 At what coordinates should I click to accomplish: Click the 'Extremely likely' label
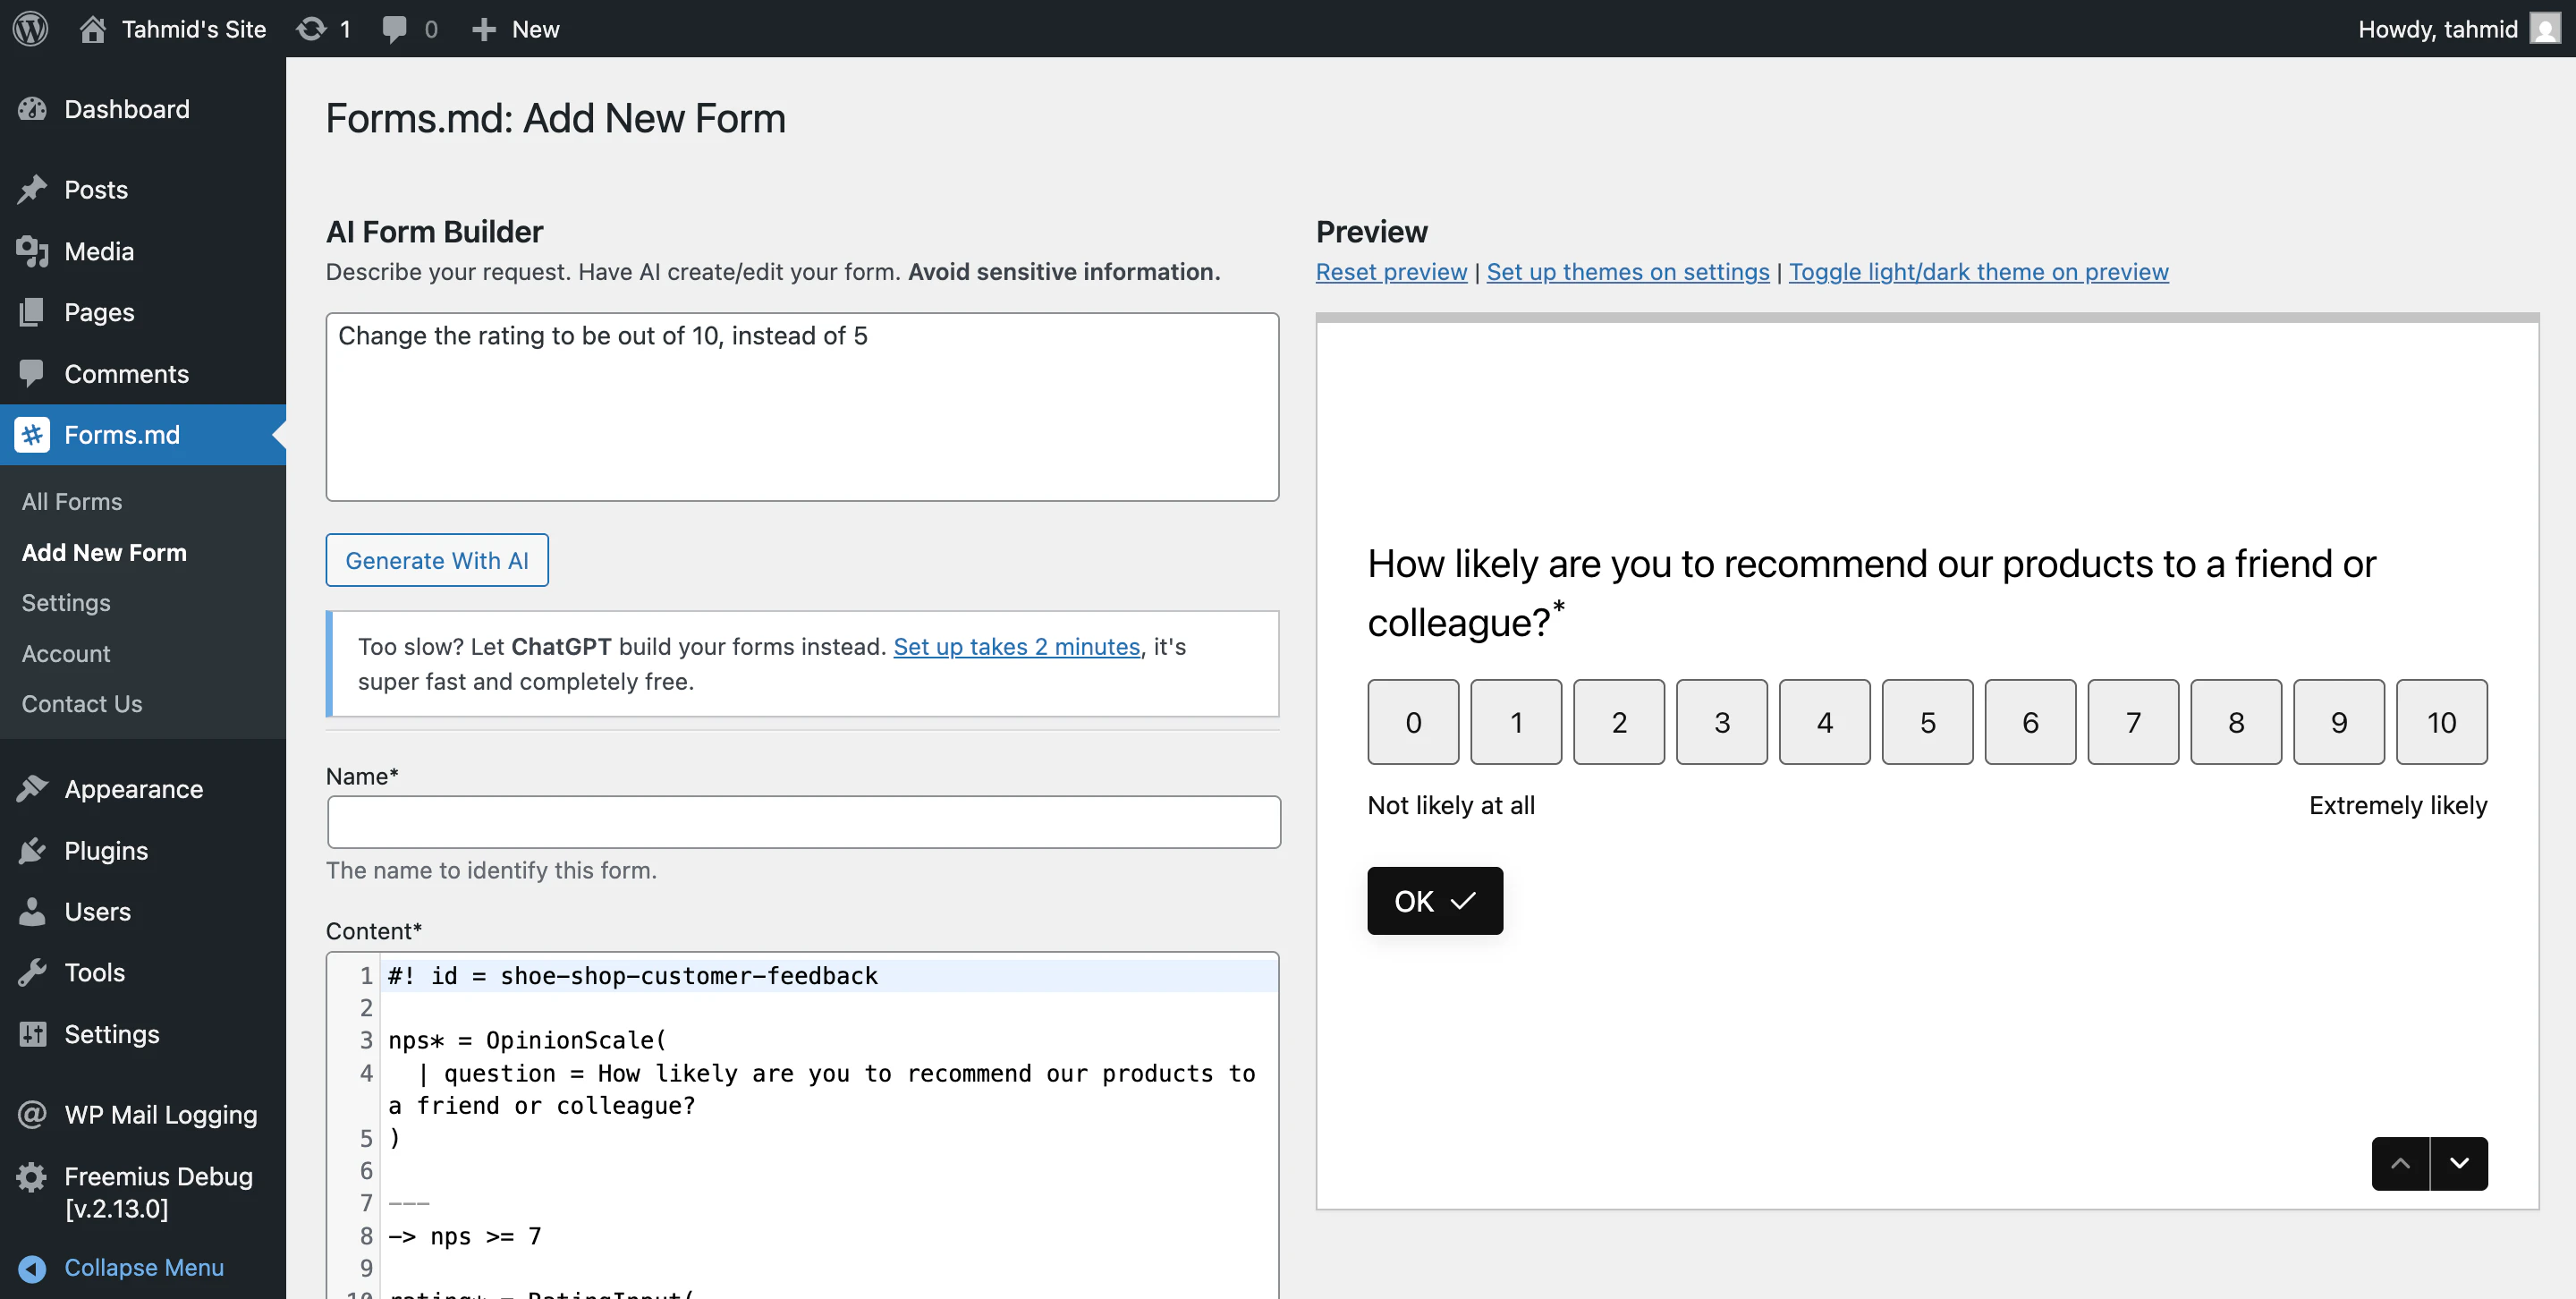pos(2398,806)
